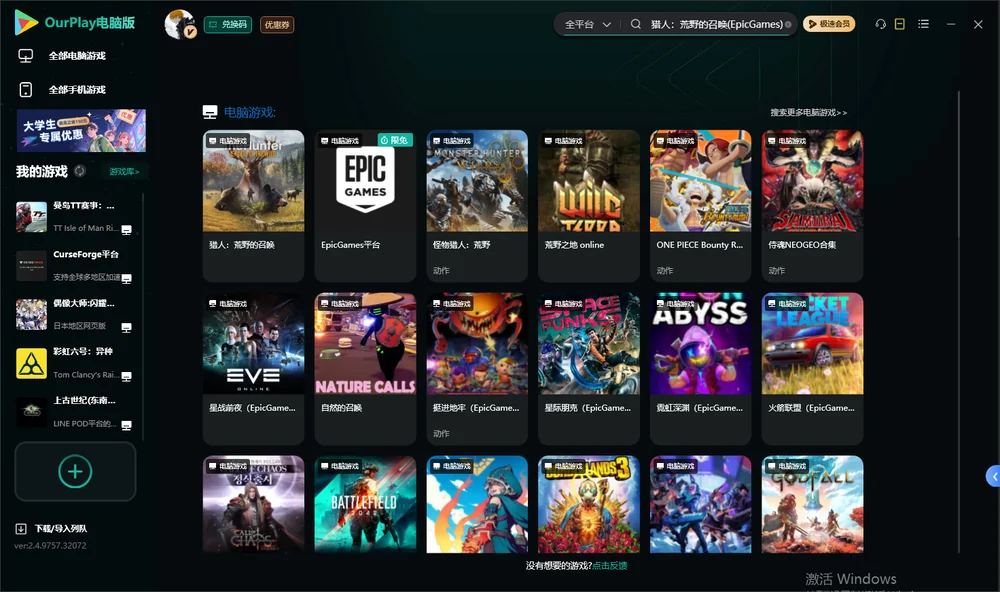Click the search magnifier icon

pos(636,24)
